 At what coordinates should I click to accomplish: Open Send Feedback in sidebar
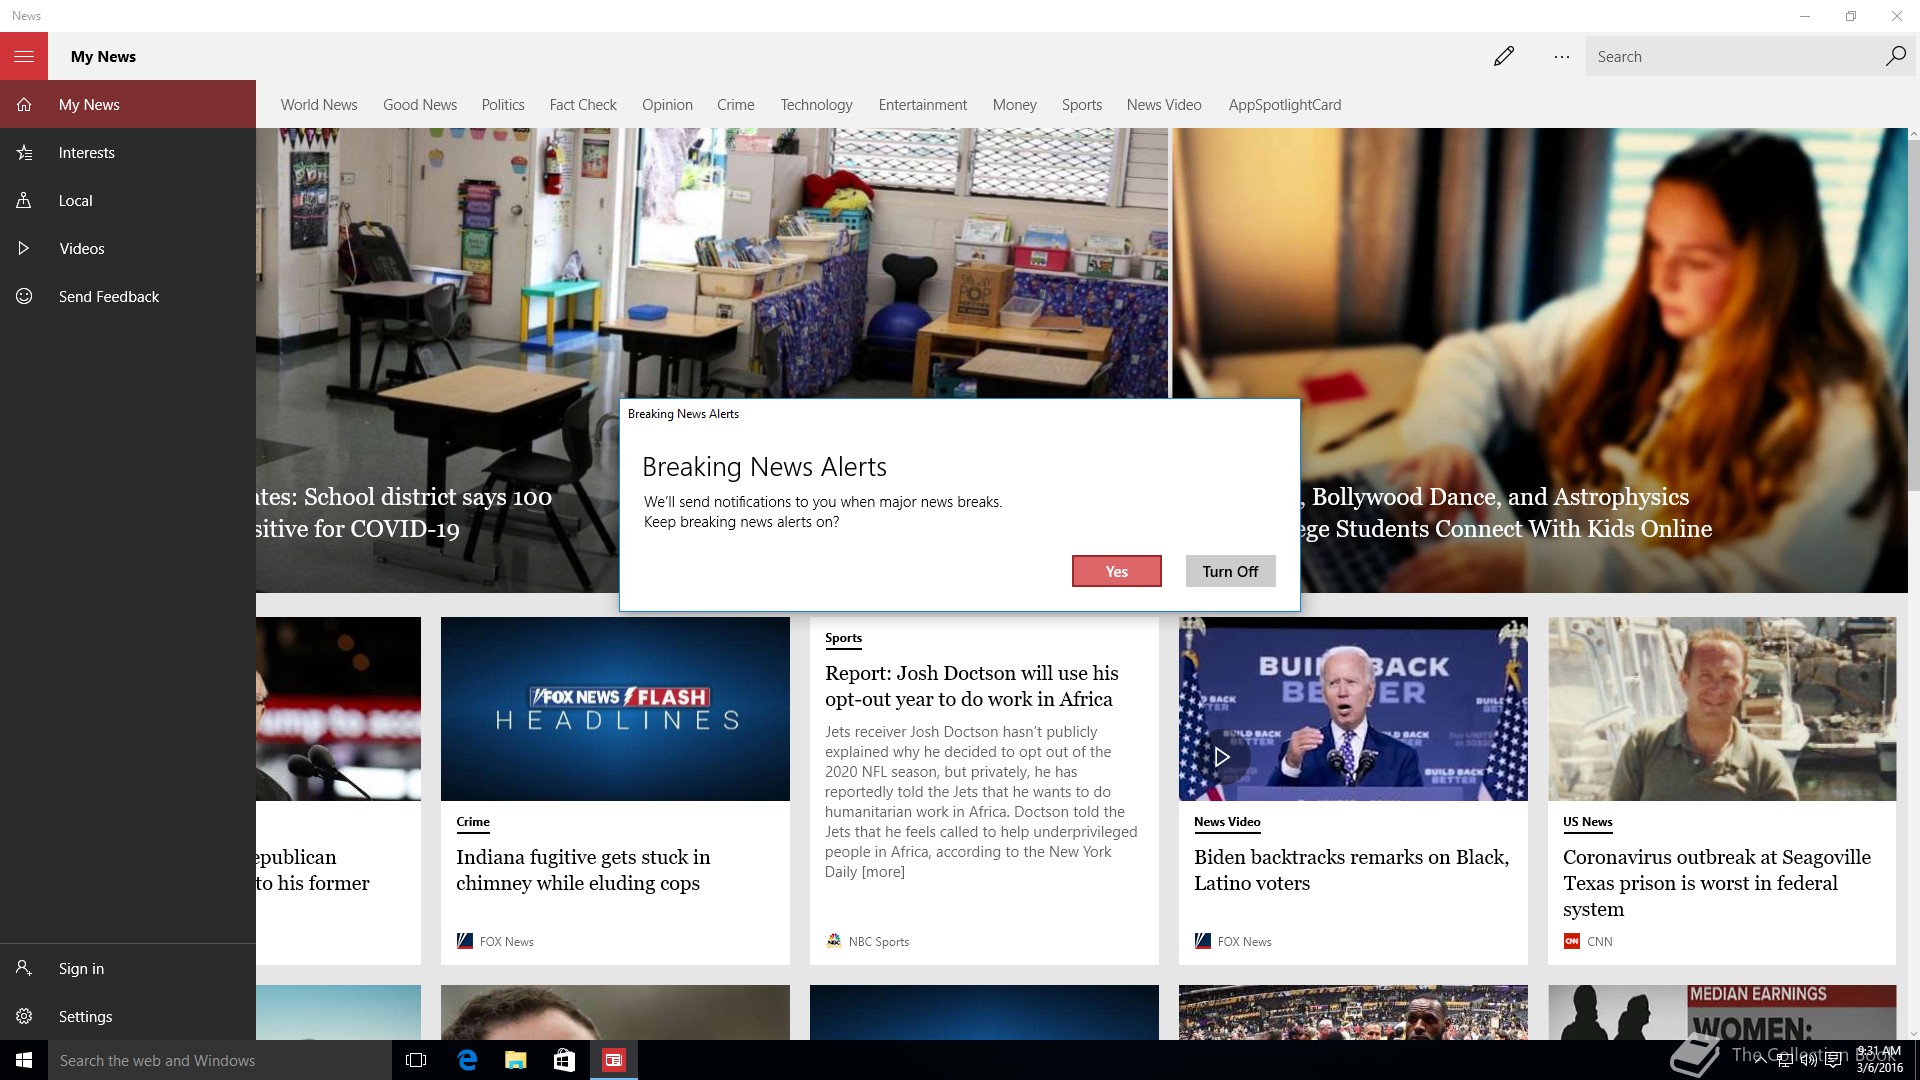pyautogui.click(x=128, y=296)
